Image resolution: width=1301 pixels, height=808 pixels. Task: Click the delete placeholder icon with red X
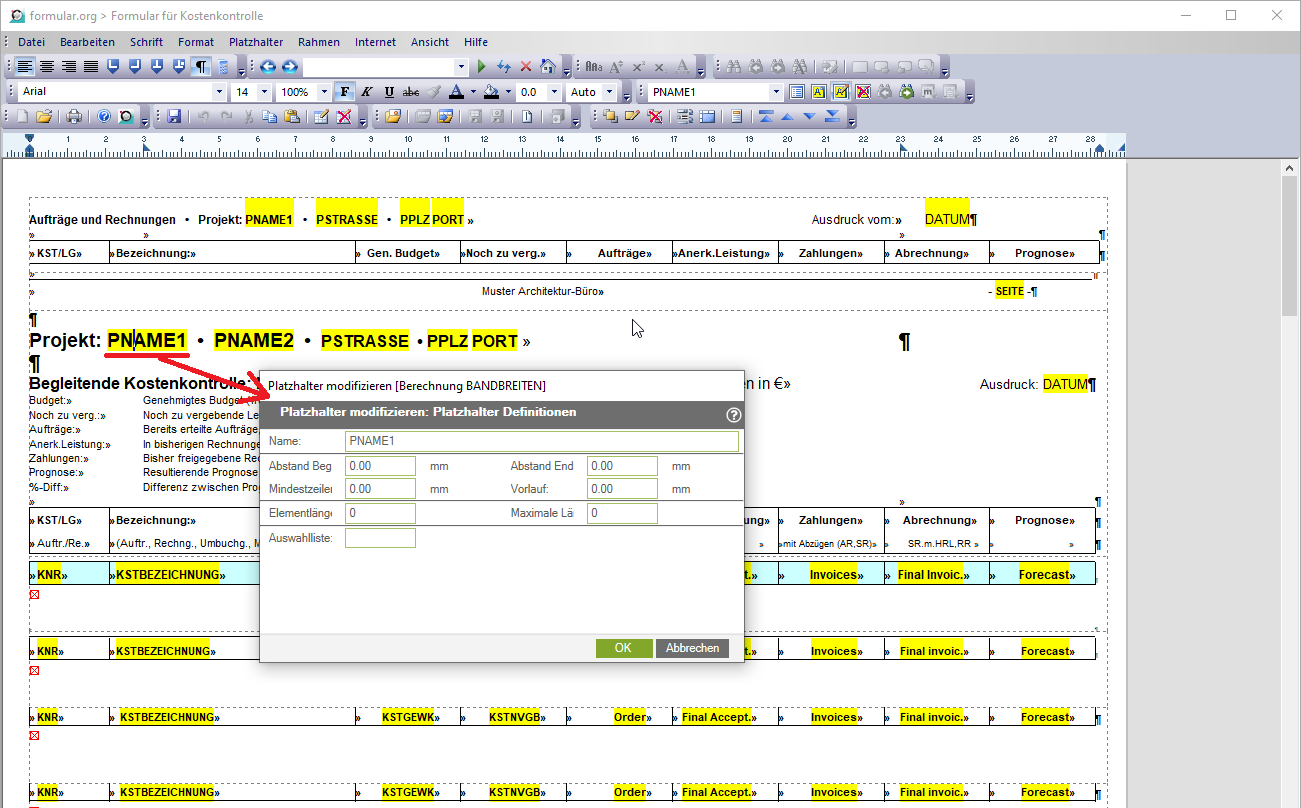pyautogui.click(x=863, y=92)
